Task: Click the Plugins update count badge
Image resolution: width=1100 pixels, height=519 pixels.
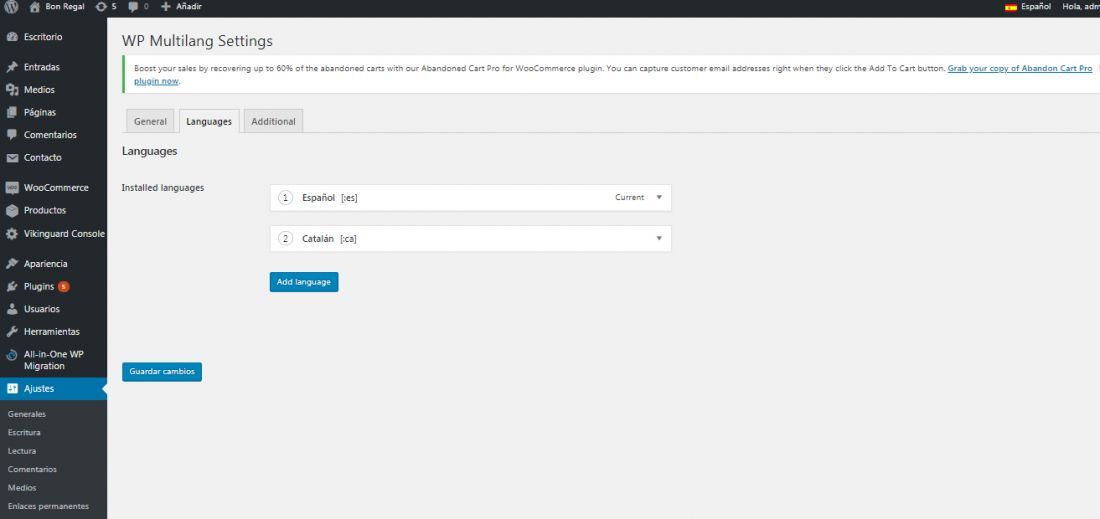Action: [x=63, y=286]
